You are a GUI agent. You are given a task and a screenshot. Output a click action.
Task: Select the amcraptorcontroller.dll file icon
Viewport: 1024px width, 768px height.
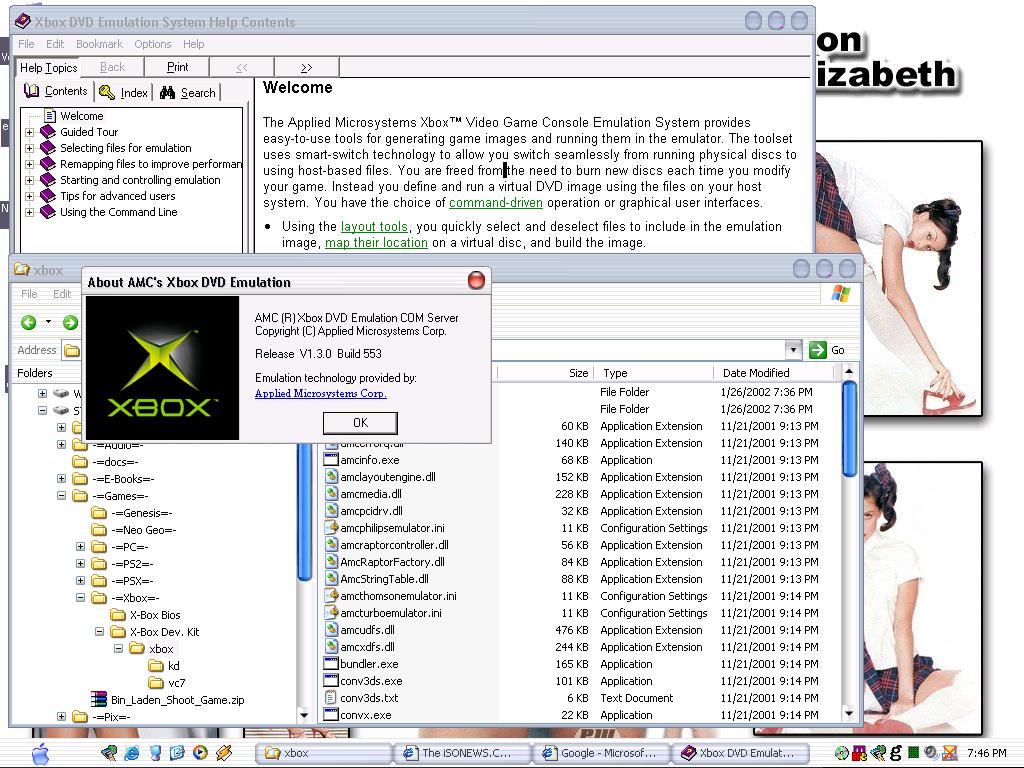pos(331,545)
